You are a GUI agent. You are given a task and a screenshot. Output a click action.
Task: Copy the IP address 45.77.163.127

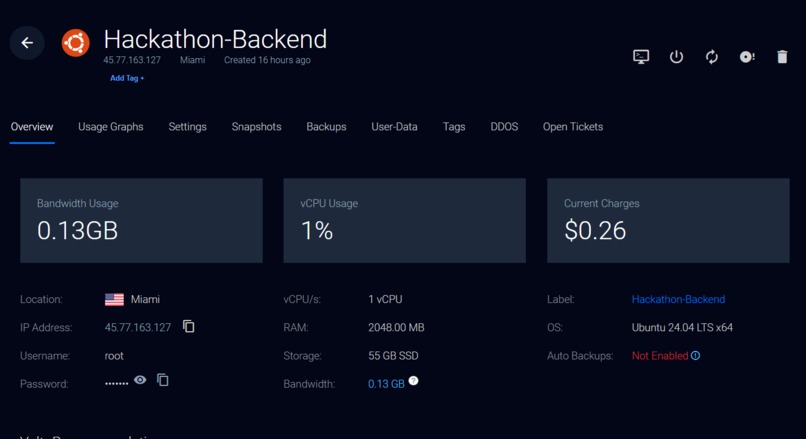tap(189, 326)
